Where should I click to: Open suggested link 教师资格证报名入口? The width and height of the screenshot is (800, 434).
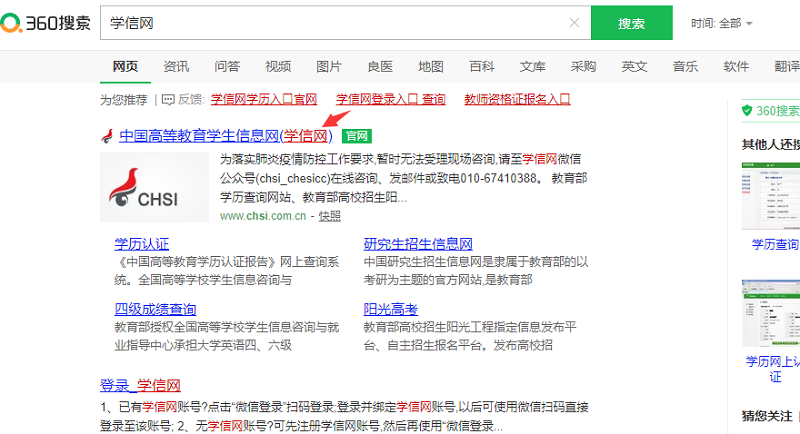pyautogui.click(x=517, y=99)
